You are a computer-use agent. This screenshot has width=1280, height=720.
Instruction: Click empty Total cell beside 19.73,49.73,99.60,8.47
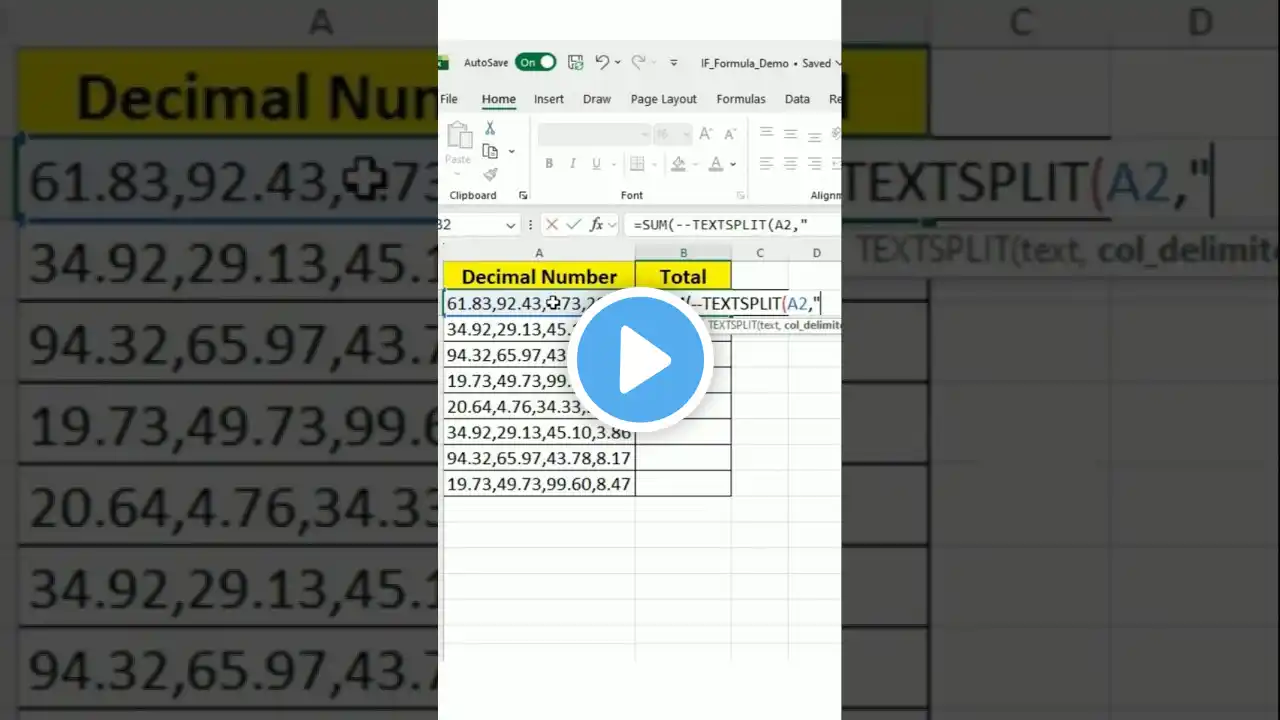click(x=683, y=484)
